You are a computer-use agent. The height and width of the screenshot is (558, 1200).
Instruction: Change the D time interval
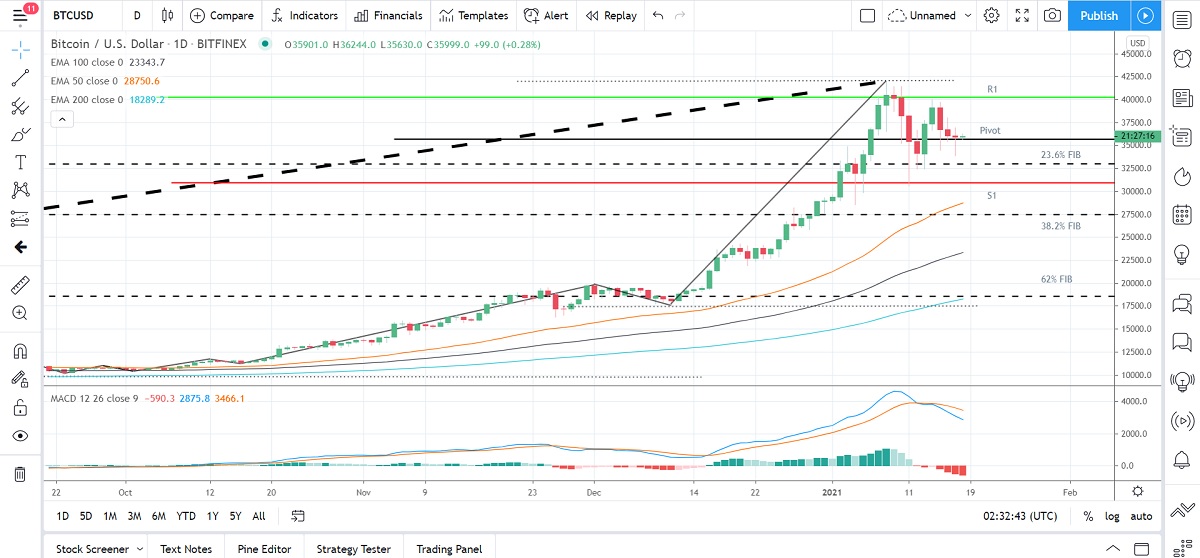[x=136, y=16]
